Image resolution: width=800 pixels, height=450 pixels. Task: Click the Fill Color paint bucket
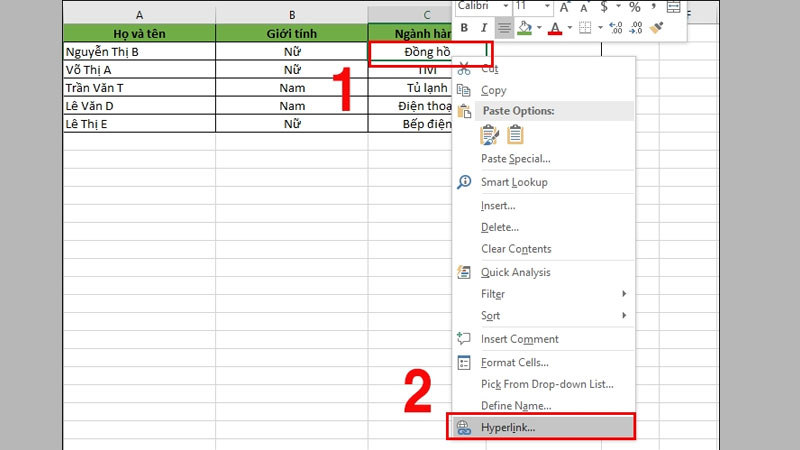tap(526, 28)
